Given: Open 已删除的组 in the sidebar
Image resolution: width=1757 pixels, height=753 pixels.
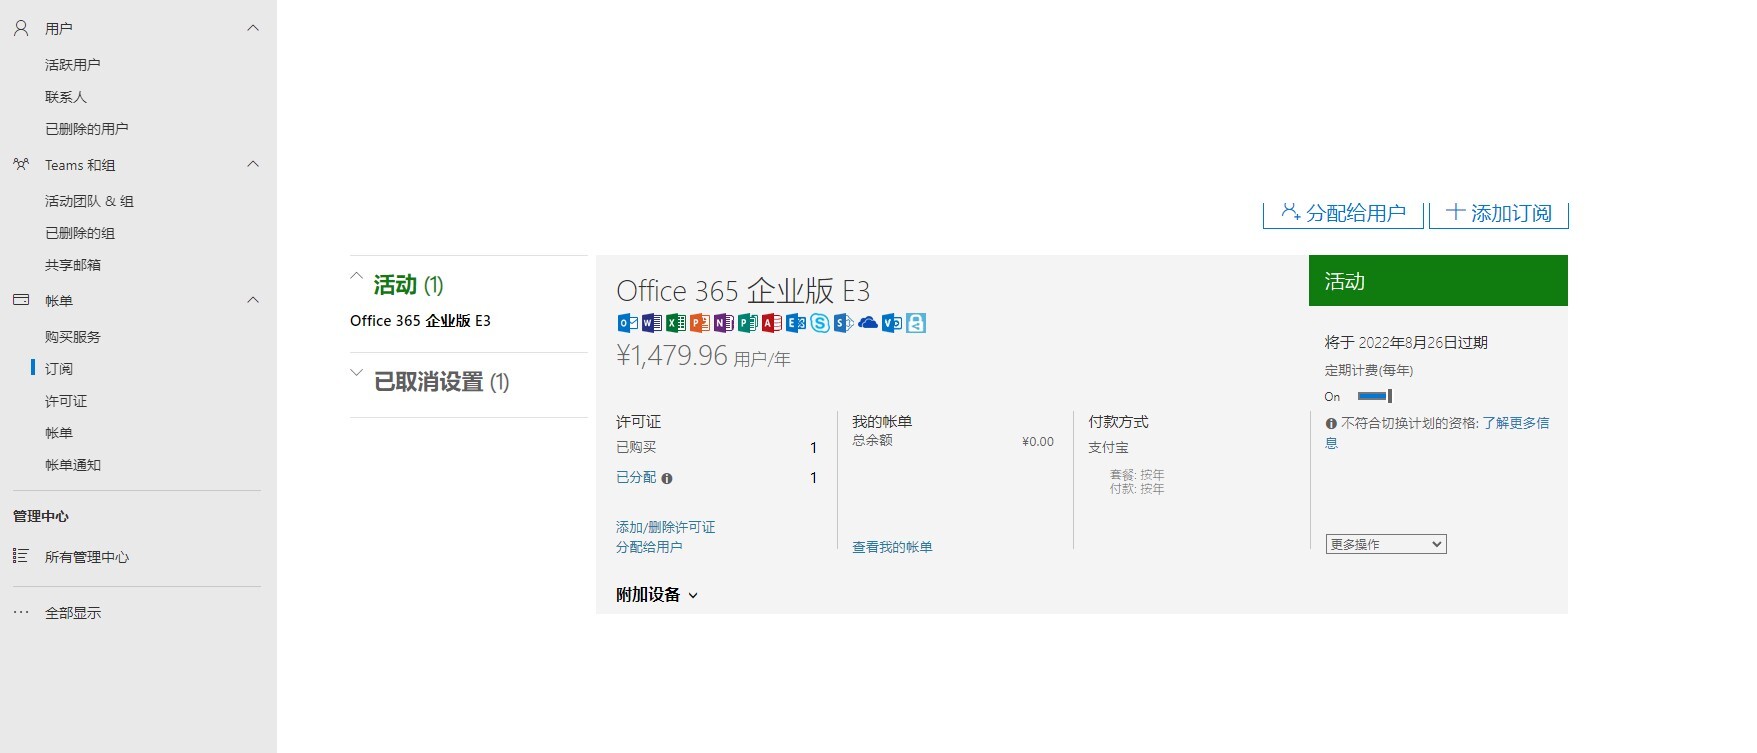Looking at the screenshot, I should pos(80,233).
